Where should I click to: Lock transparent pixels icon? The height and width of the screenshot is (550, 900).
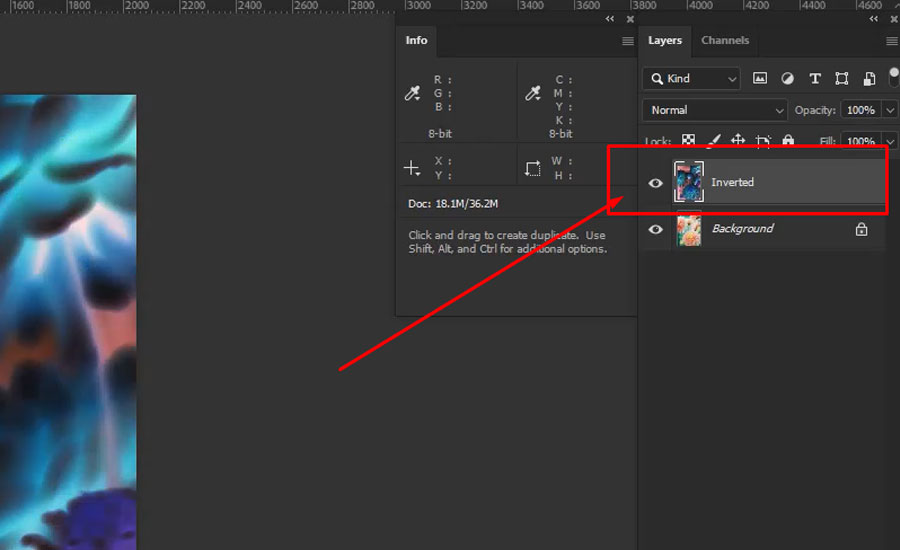pos(688,140)
